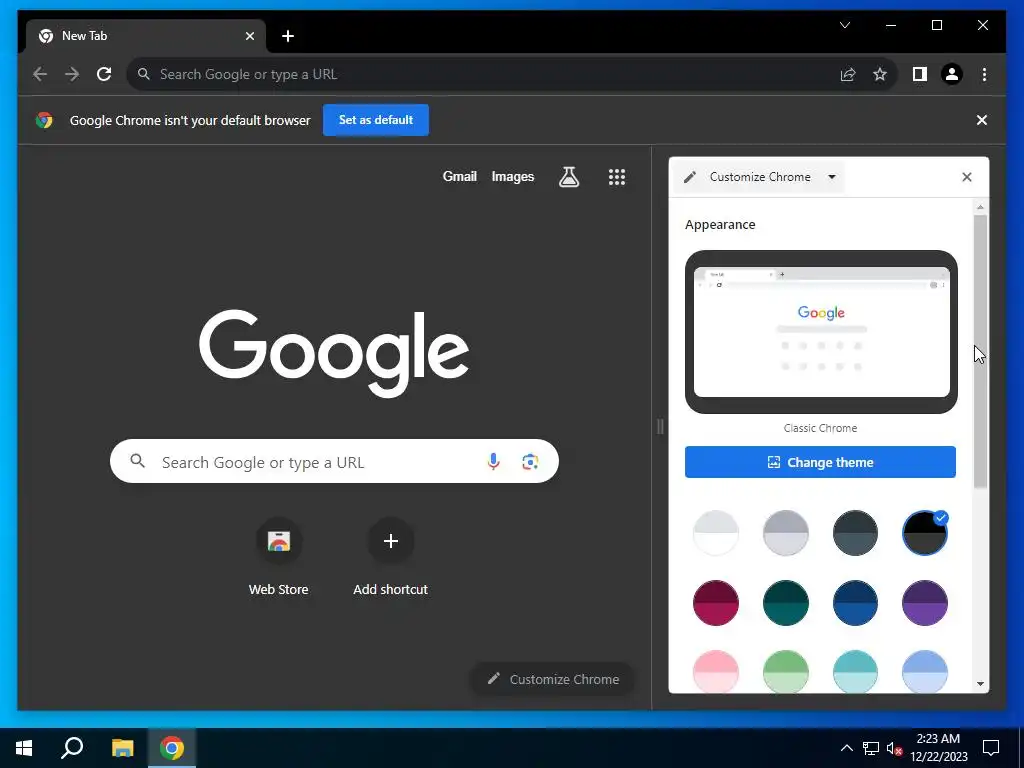Click the Classic Chrome theme preview
Screen dimensions: 1024x768
click(821, 332)
